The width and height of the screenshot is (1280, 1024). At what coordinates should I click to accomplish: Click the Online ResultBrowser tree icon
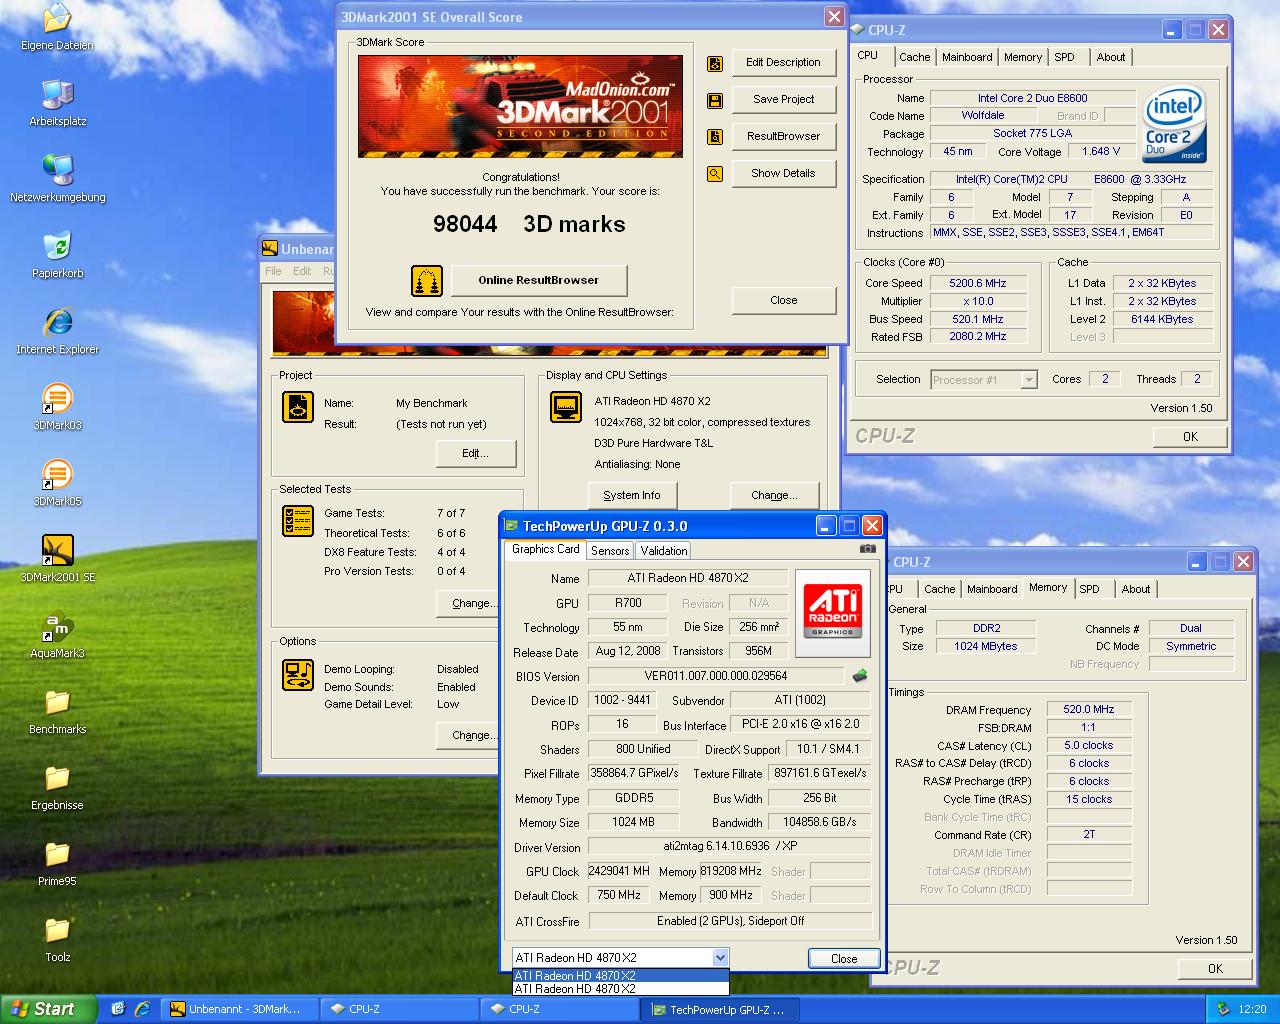[x=427, y=281]
